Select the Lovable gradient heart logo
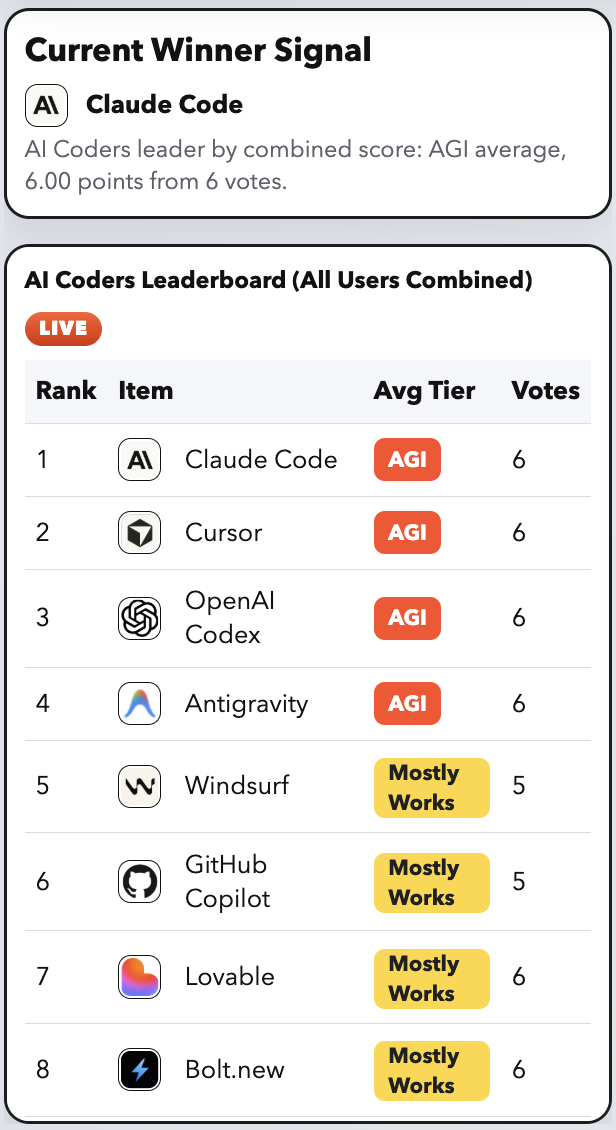 (139, 977)
